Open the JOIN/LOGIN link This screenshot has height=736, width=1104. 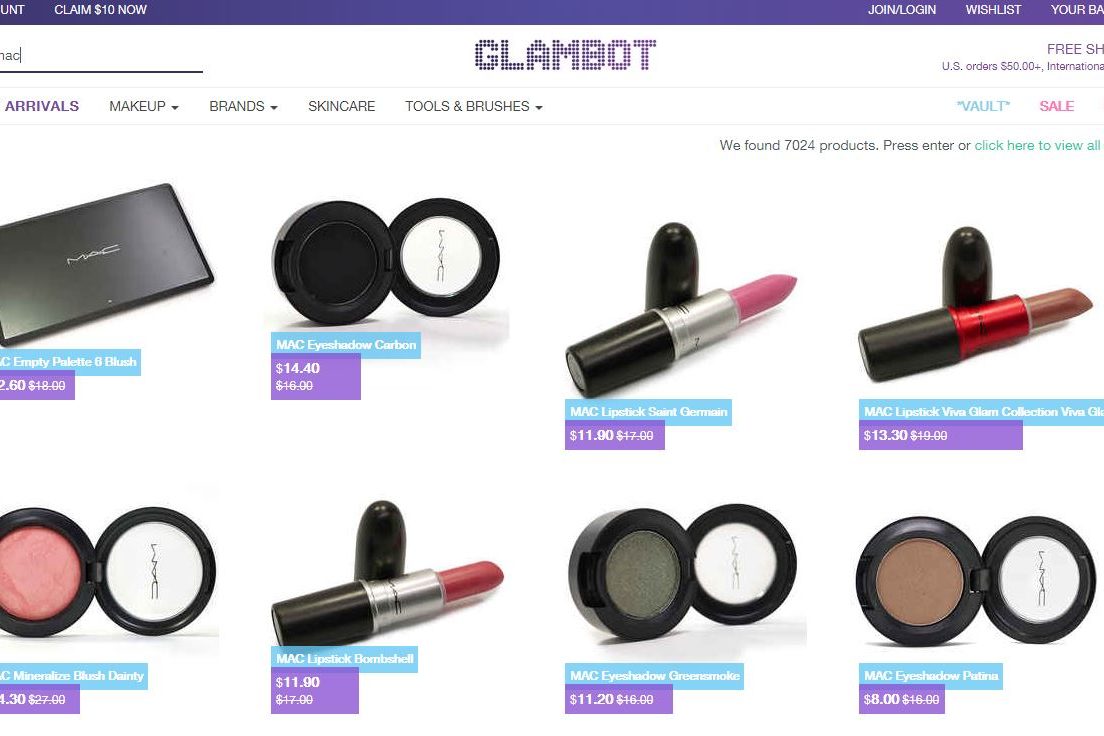point(901,10)
